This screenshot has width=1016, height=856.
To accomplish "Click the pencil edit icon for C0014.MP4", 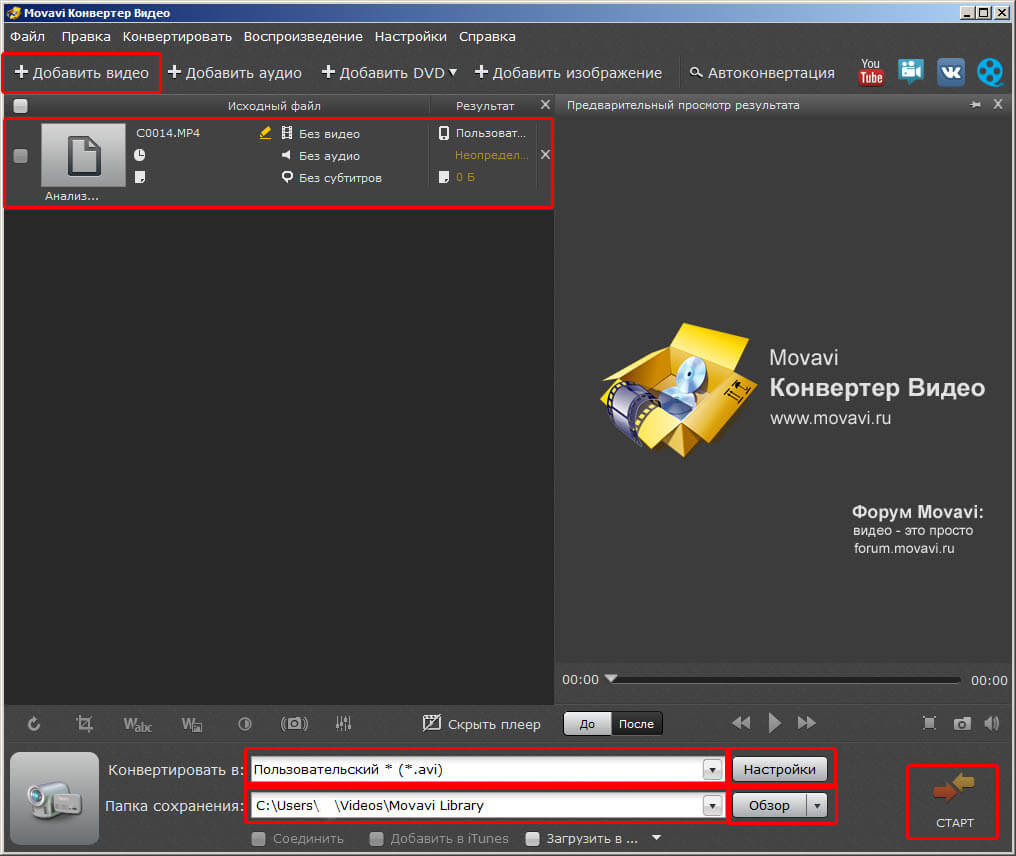I will click(265, 133).
